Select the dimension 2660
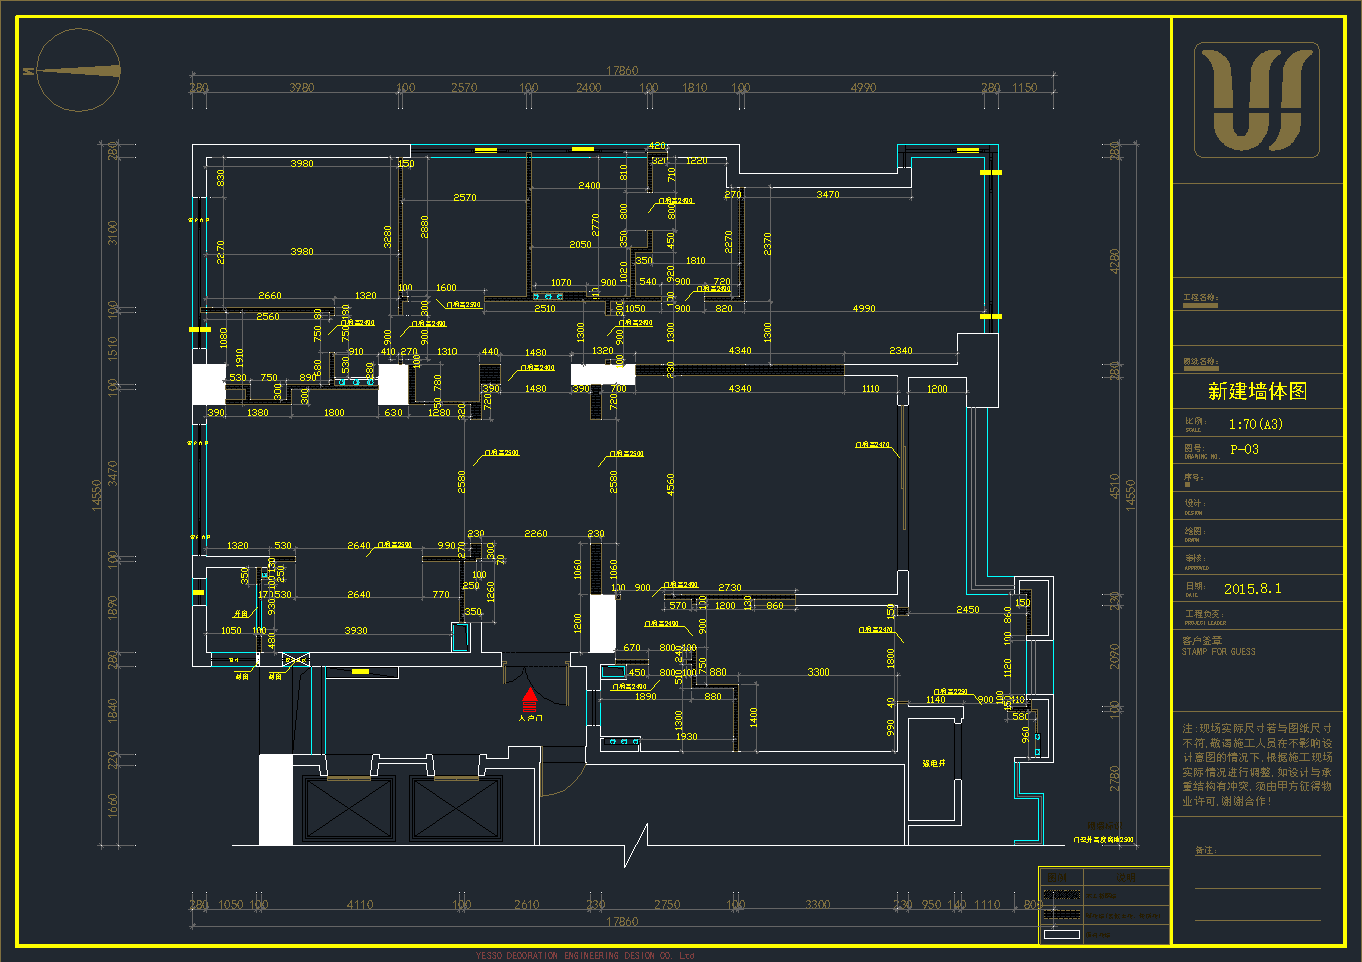Image resolution: width=1362 pixels, height=962 pixels. [x=270, y=296]
